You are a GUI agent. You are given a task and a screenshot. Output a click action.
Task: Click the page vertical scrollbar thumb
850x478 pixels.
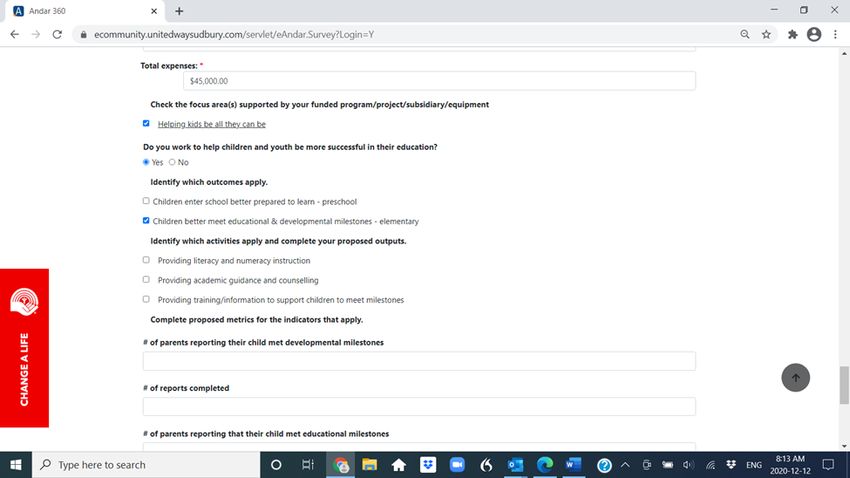(x=844, y=385)
